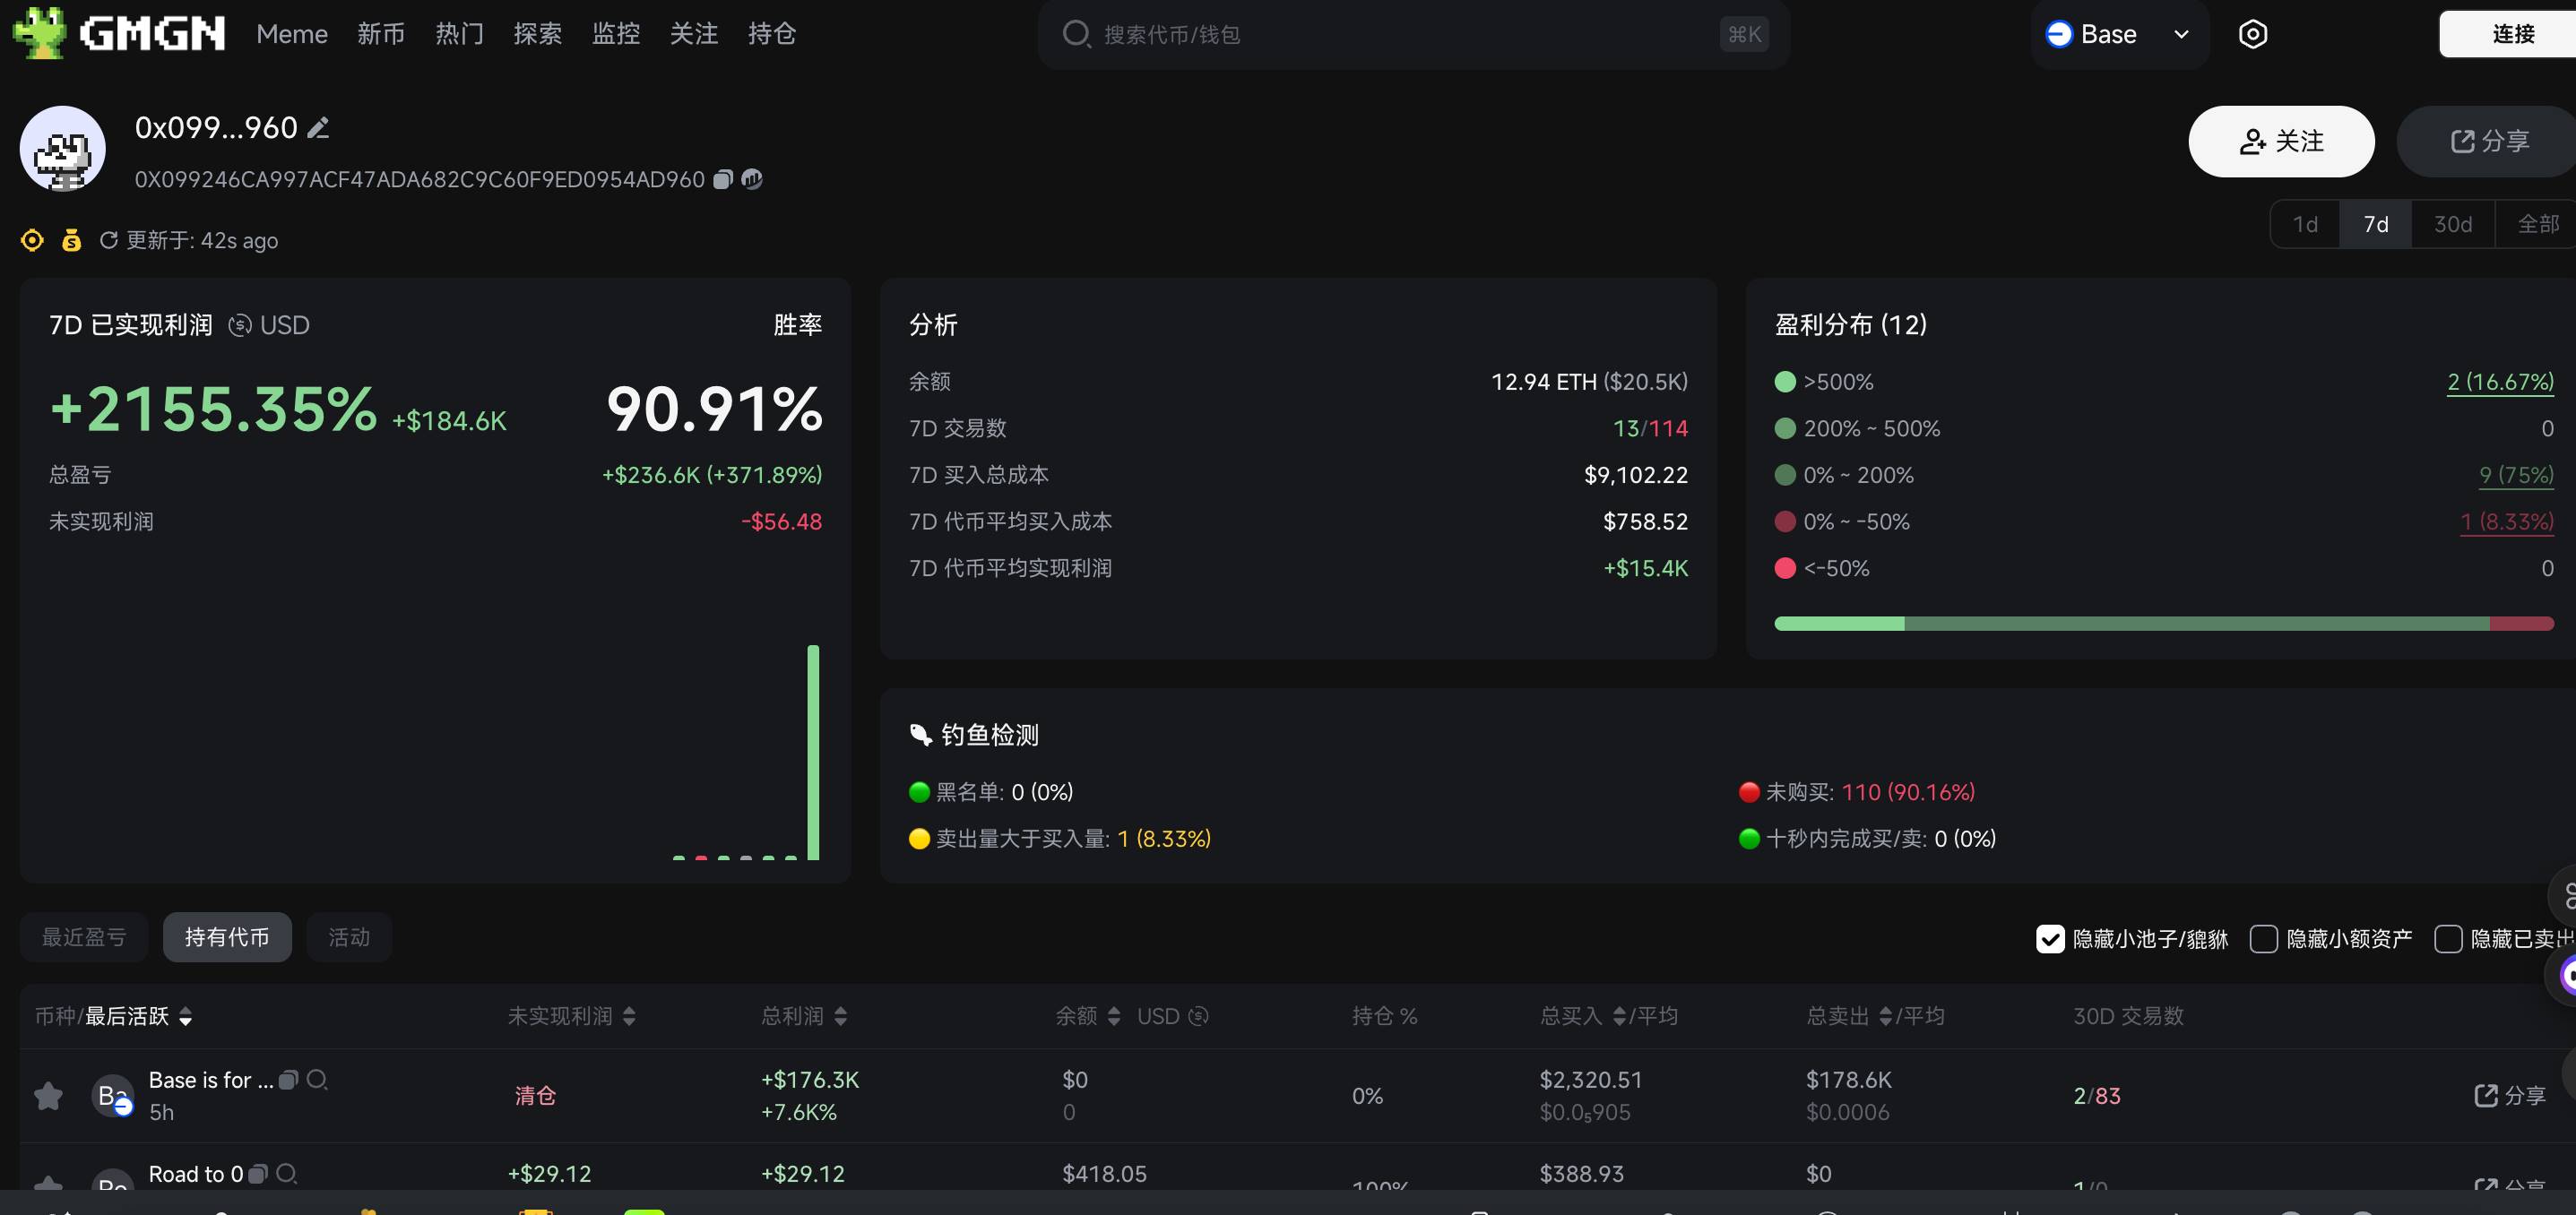Open the Base network dropdown
This screenshot has height=1215, width=2576.
tap(2118, 33)
